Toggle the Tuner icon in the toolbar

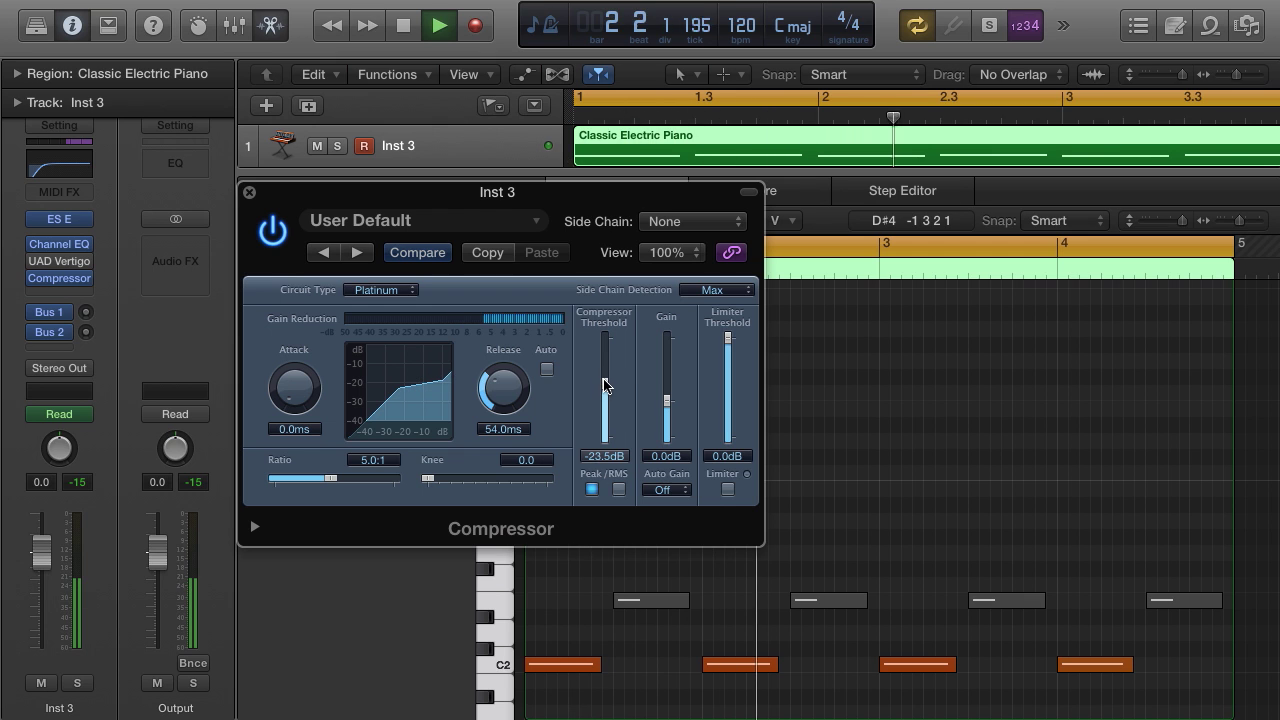coord(953,26)
